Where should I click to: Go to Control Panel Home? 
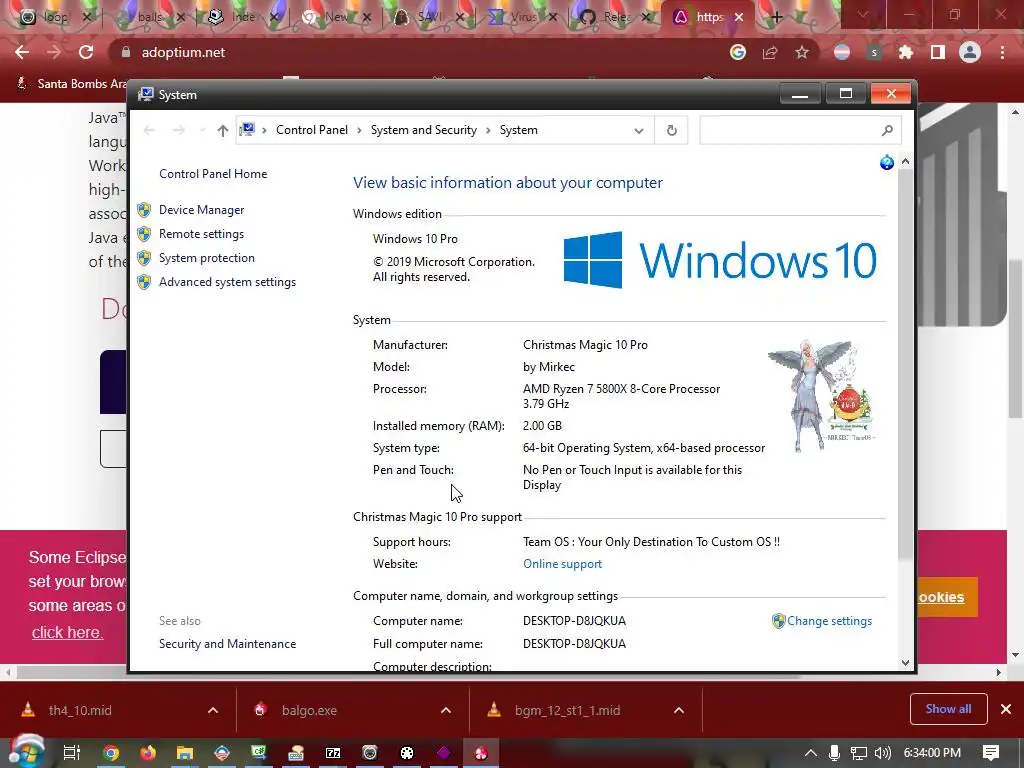pos(213,174)
